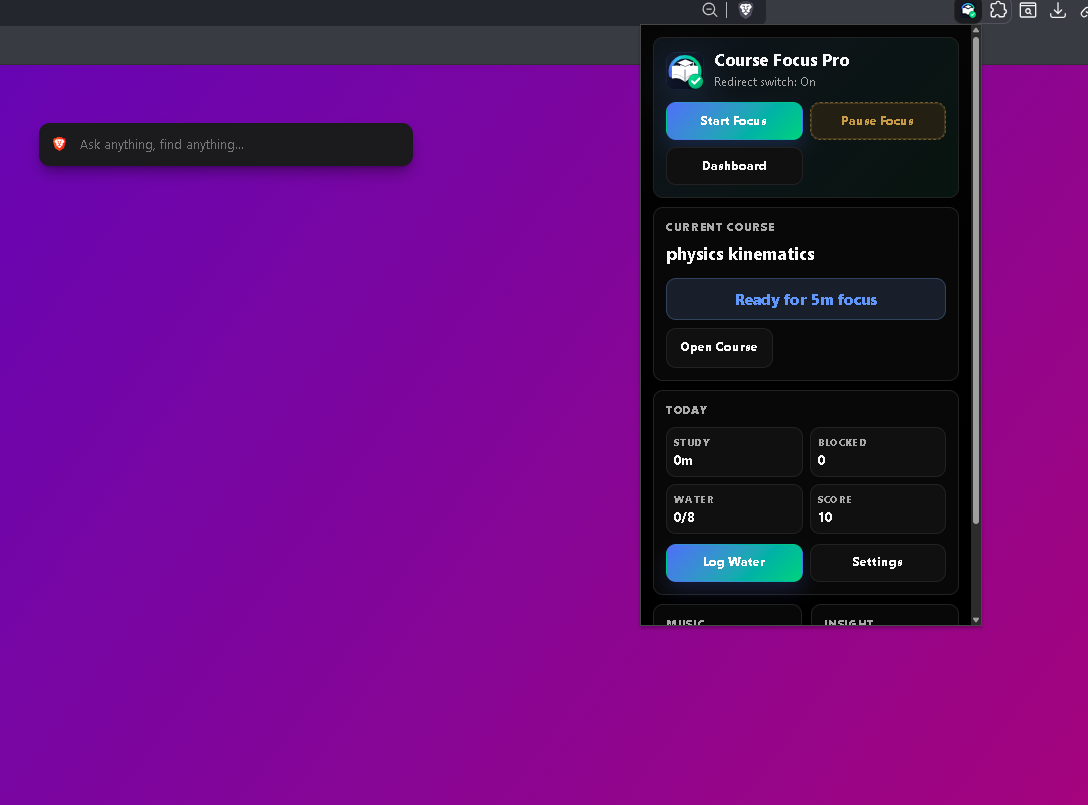Viewport: 1088px width, 805px height.
Task: Click the TODAY section label
Action: (686, 410)
